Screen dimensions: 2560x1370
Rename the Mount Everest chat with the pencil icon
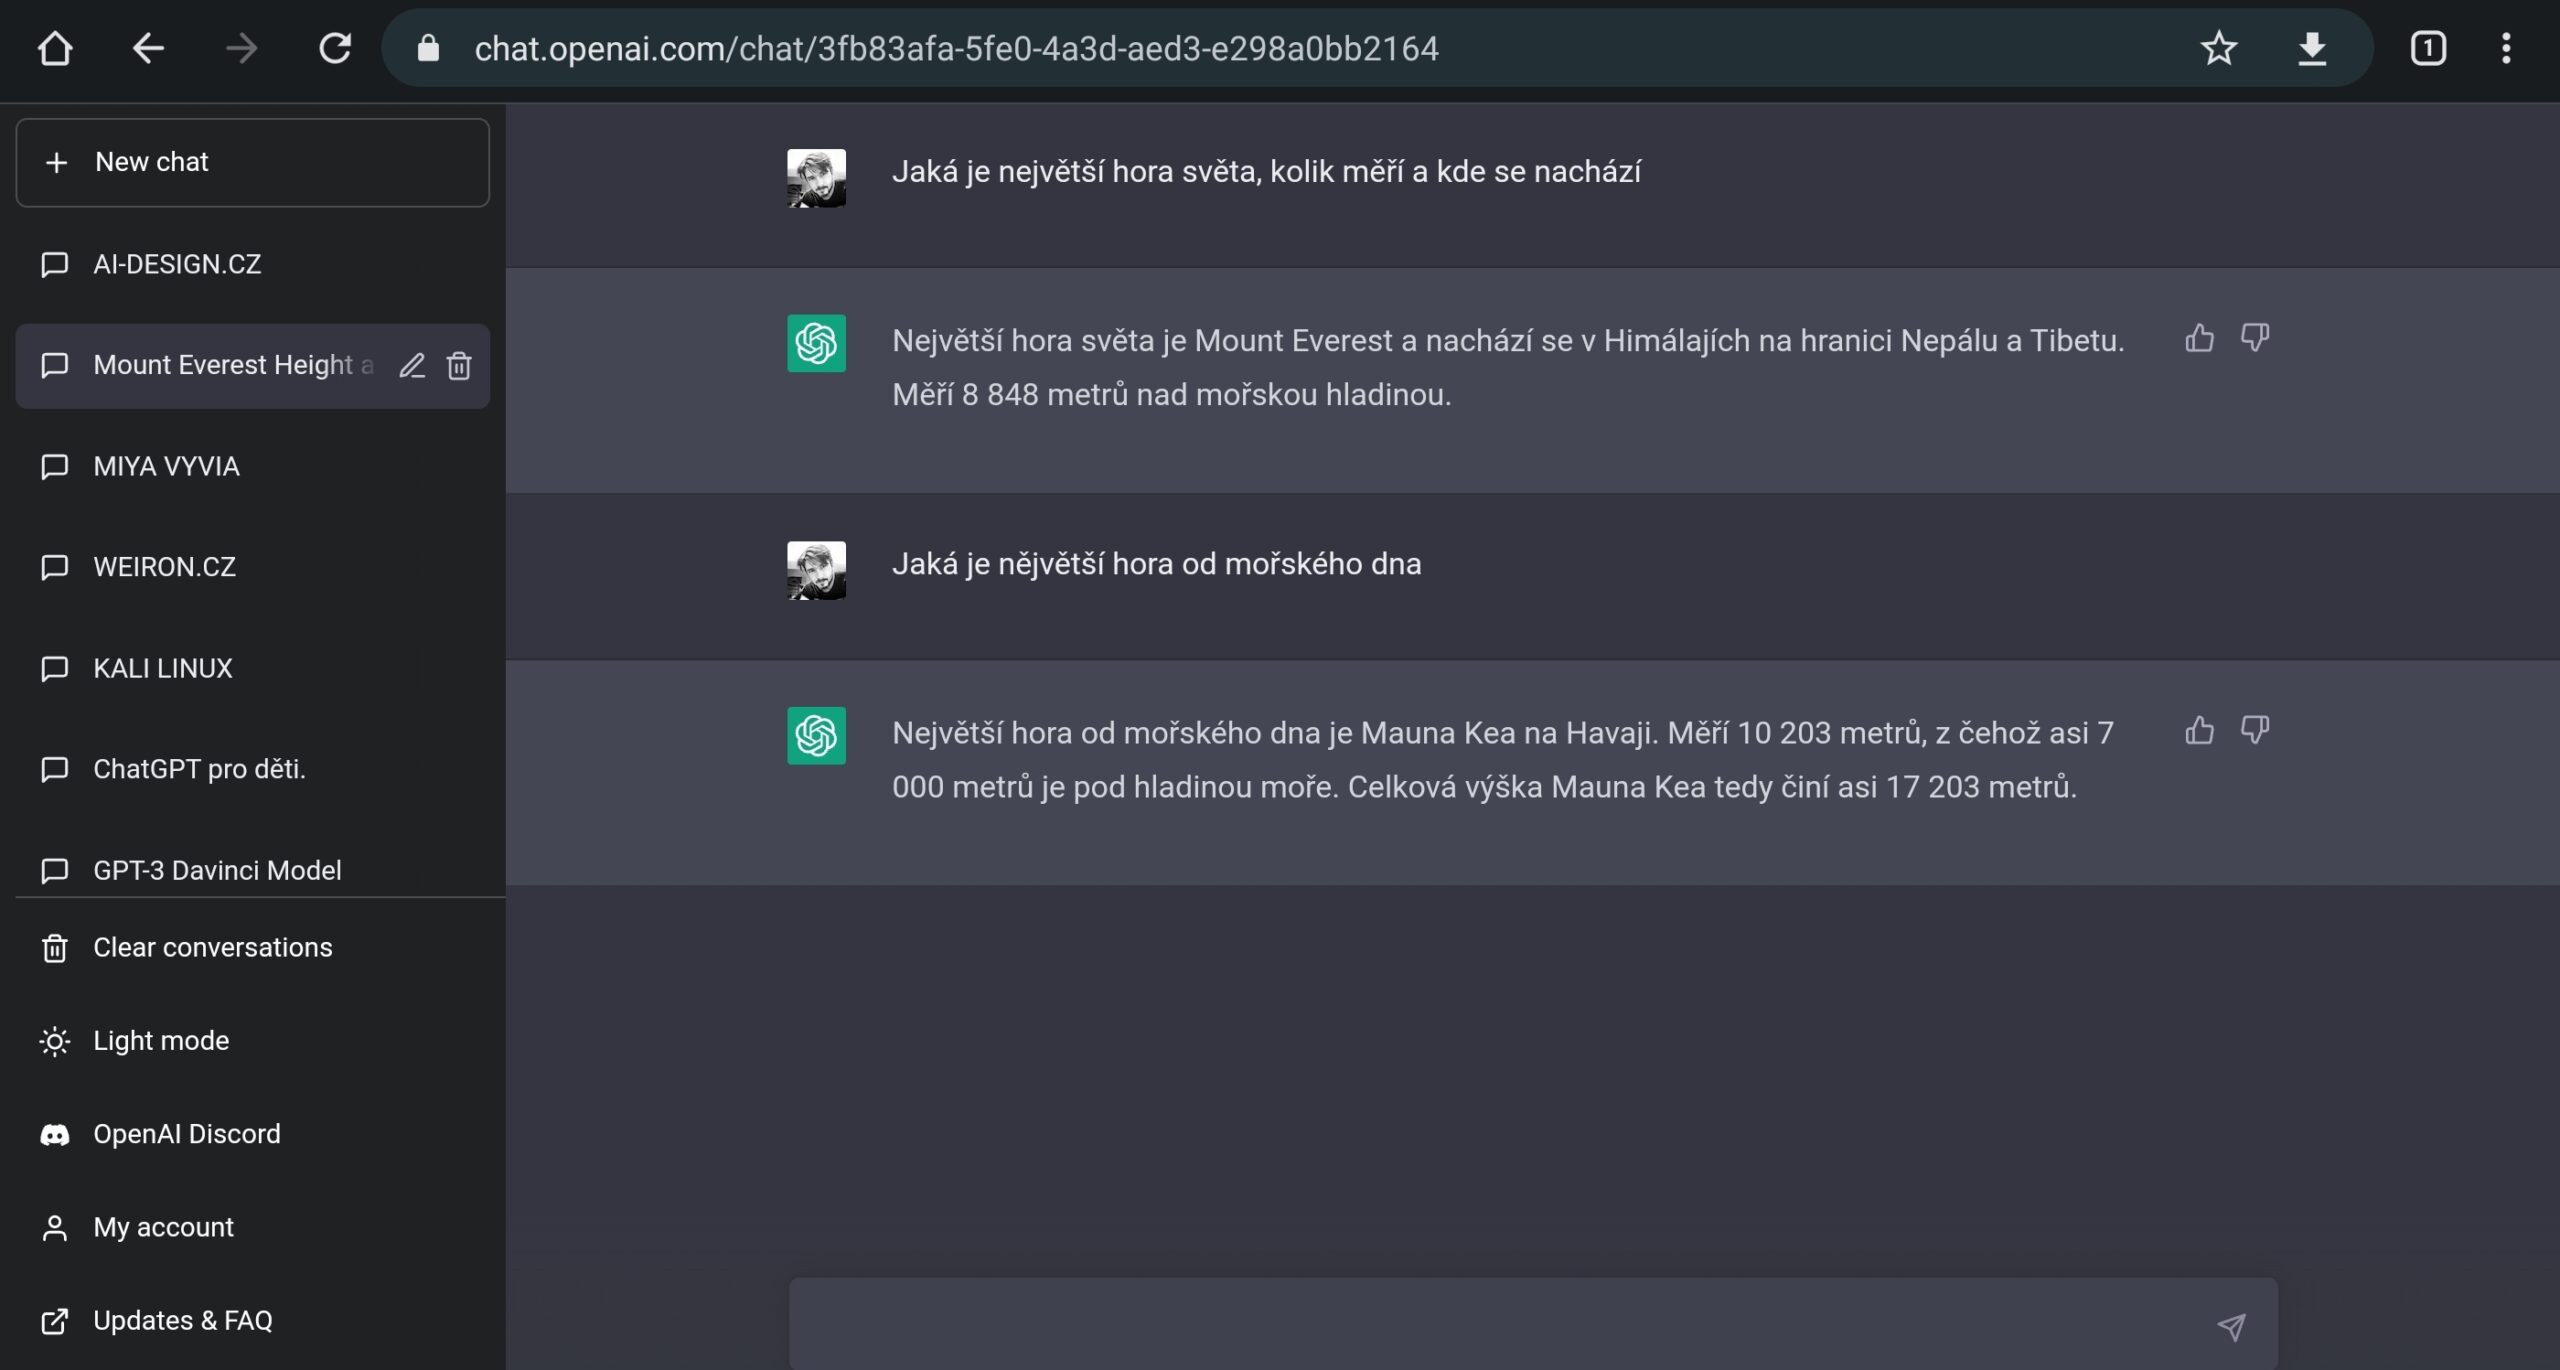(412, 366)
